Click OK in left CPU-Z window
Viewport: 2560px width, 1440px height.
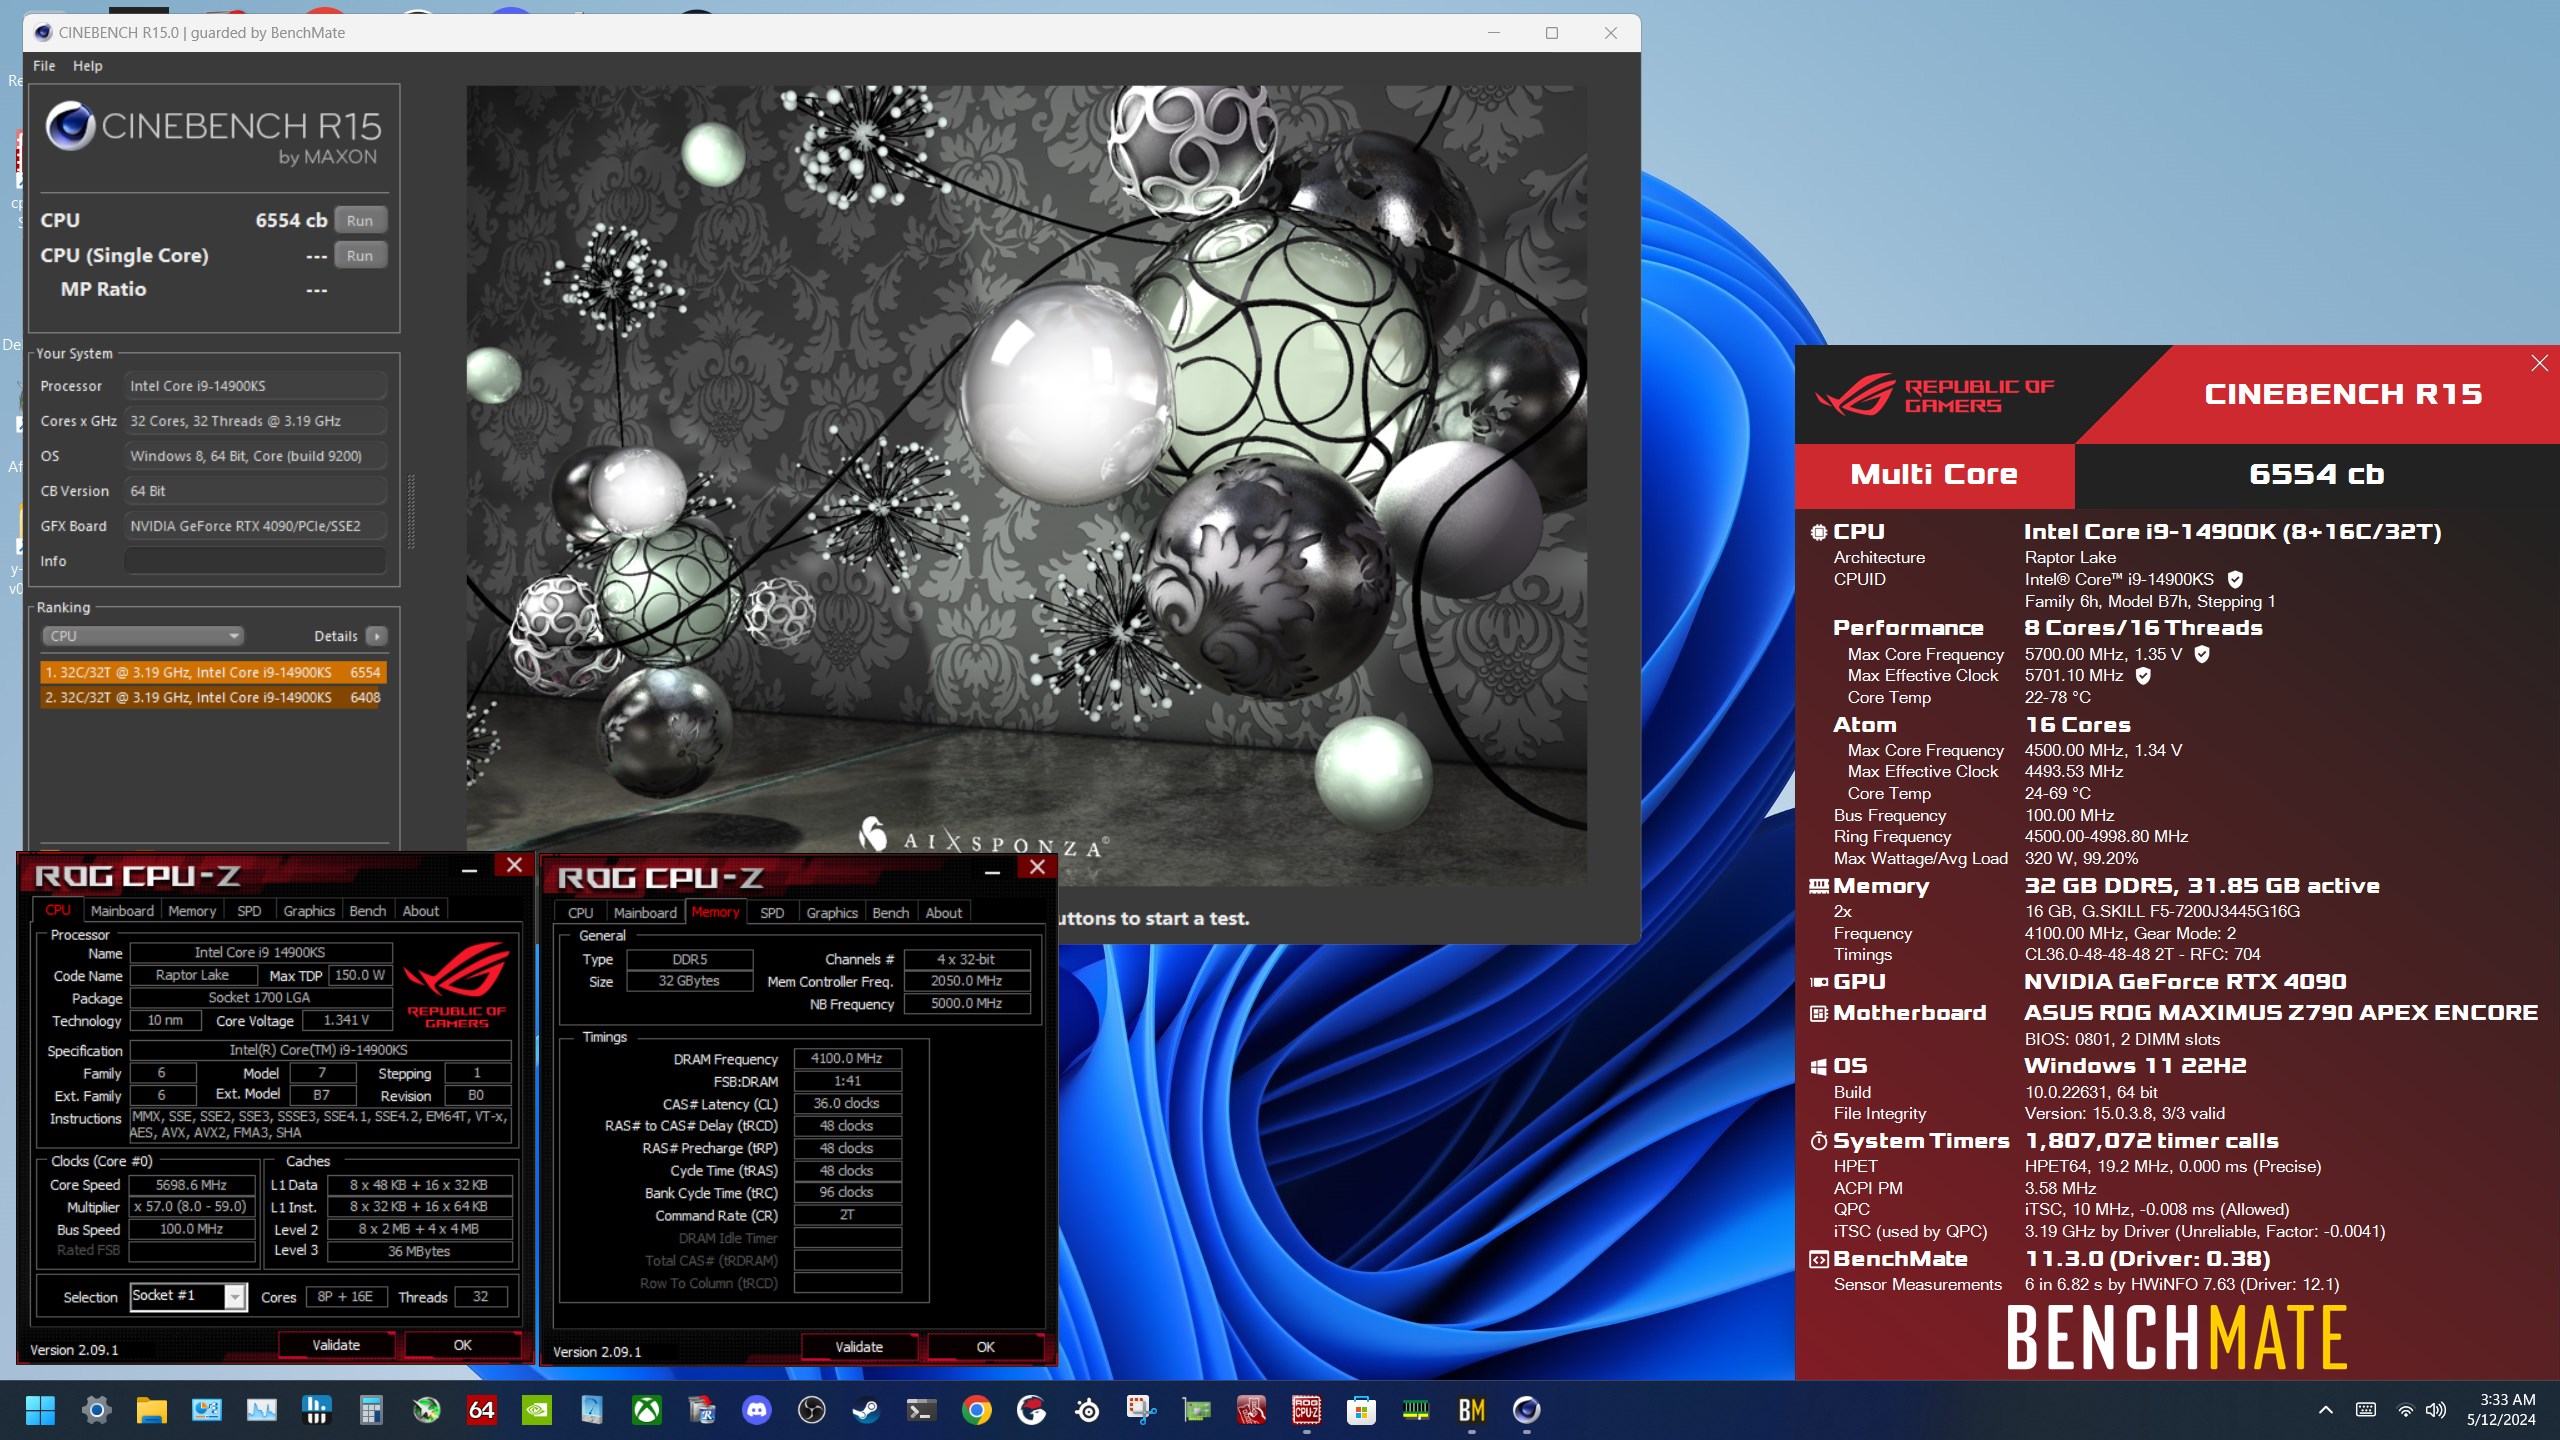(x=462, y=1346)
